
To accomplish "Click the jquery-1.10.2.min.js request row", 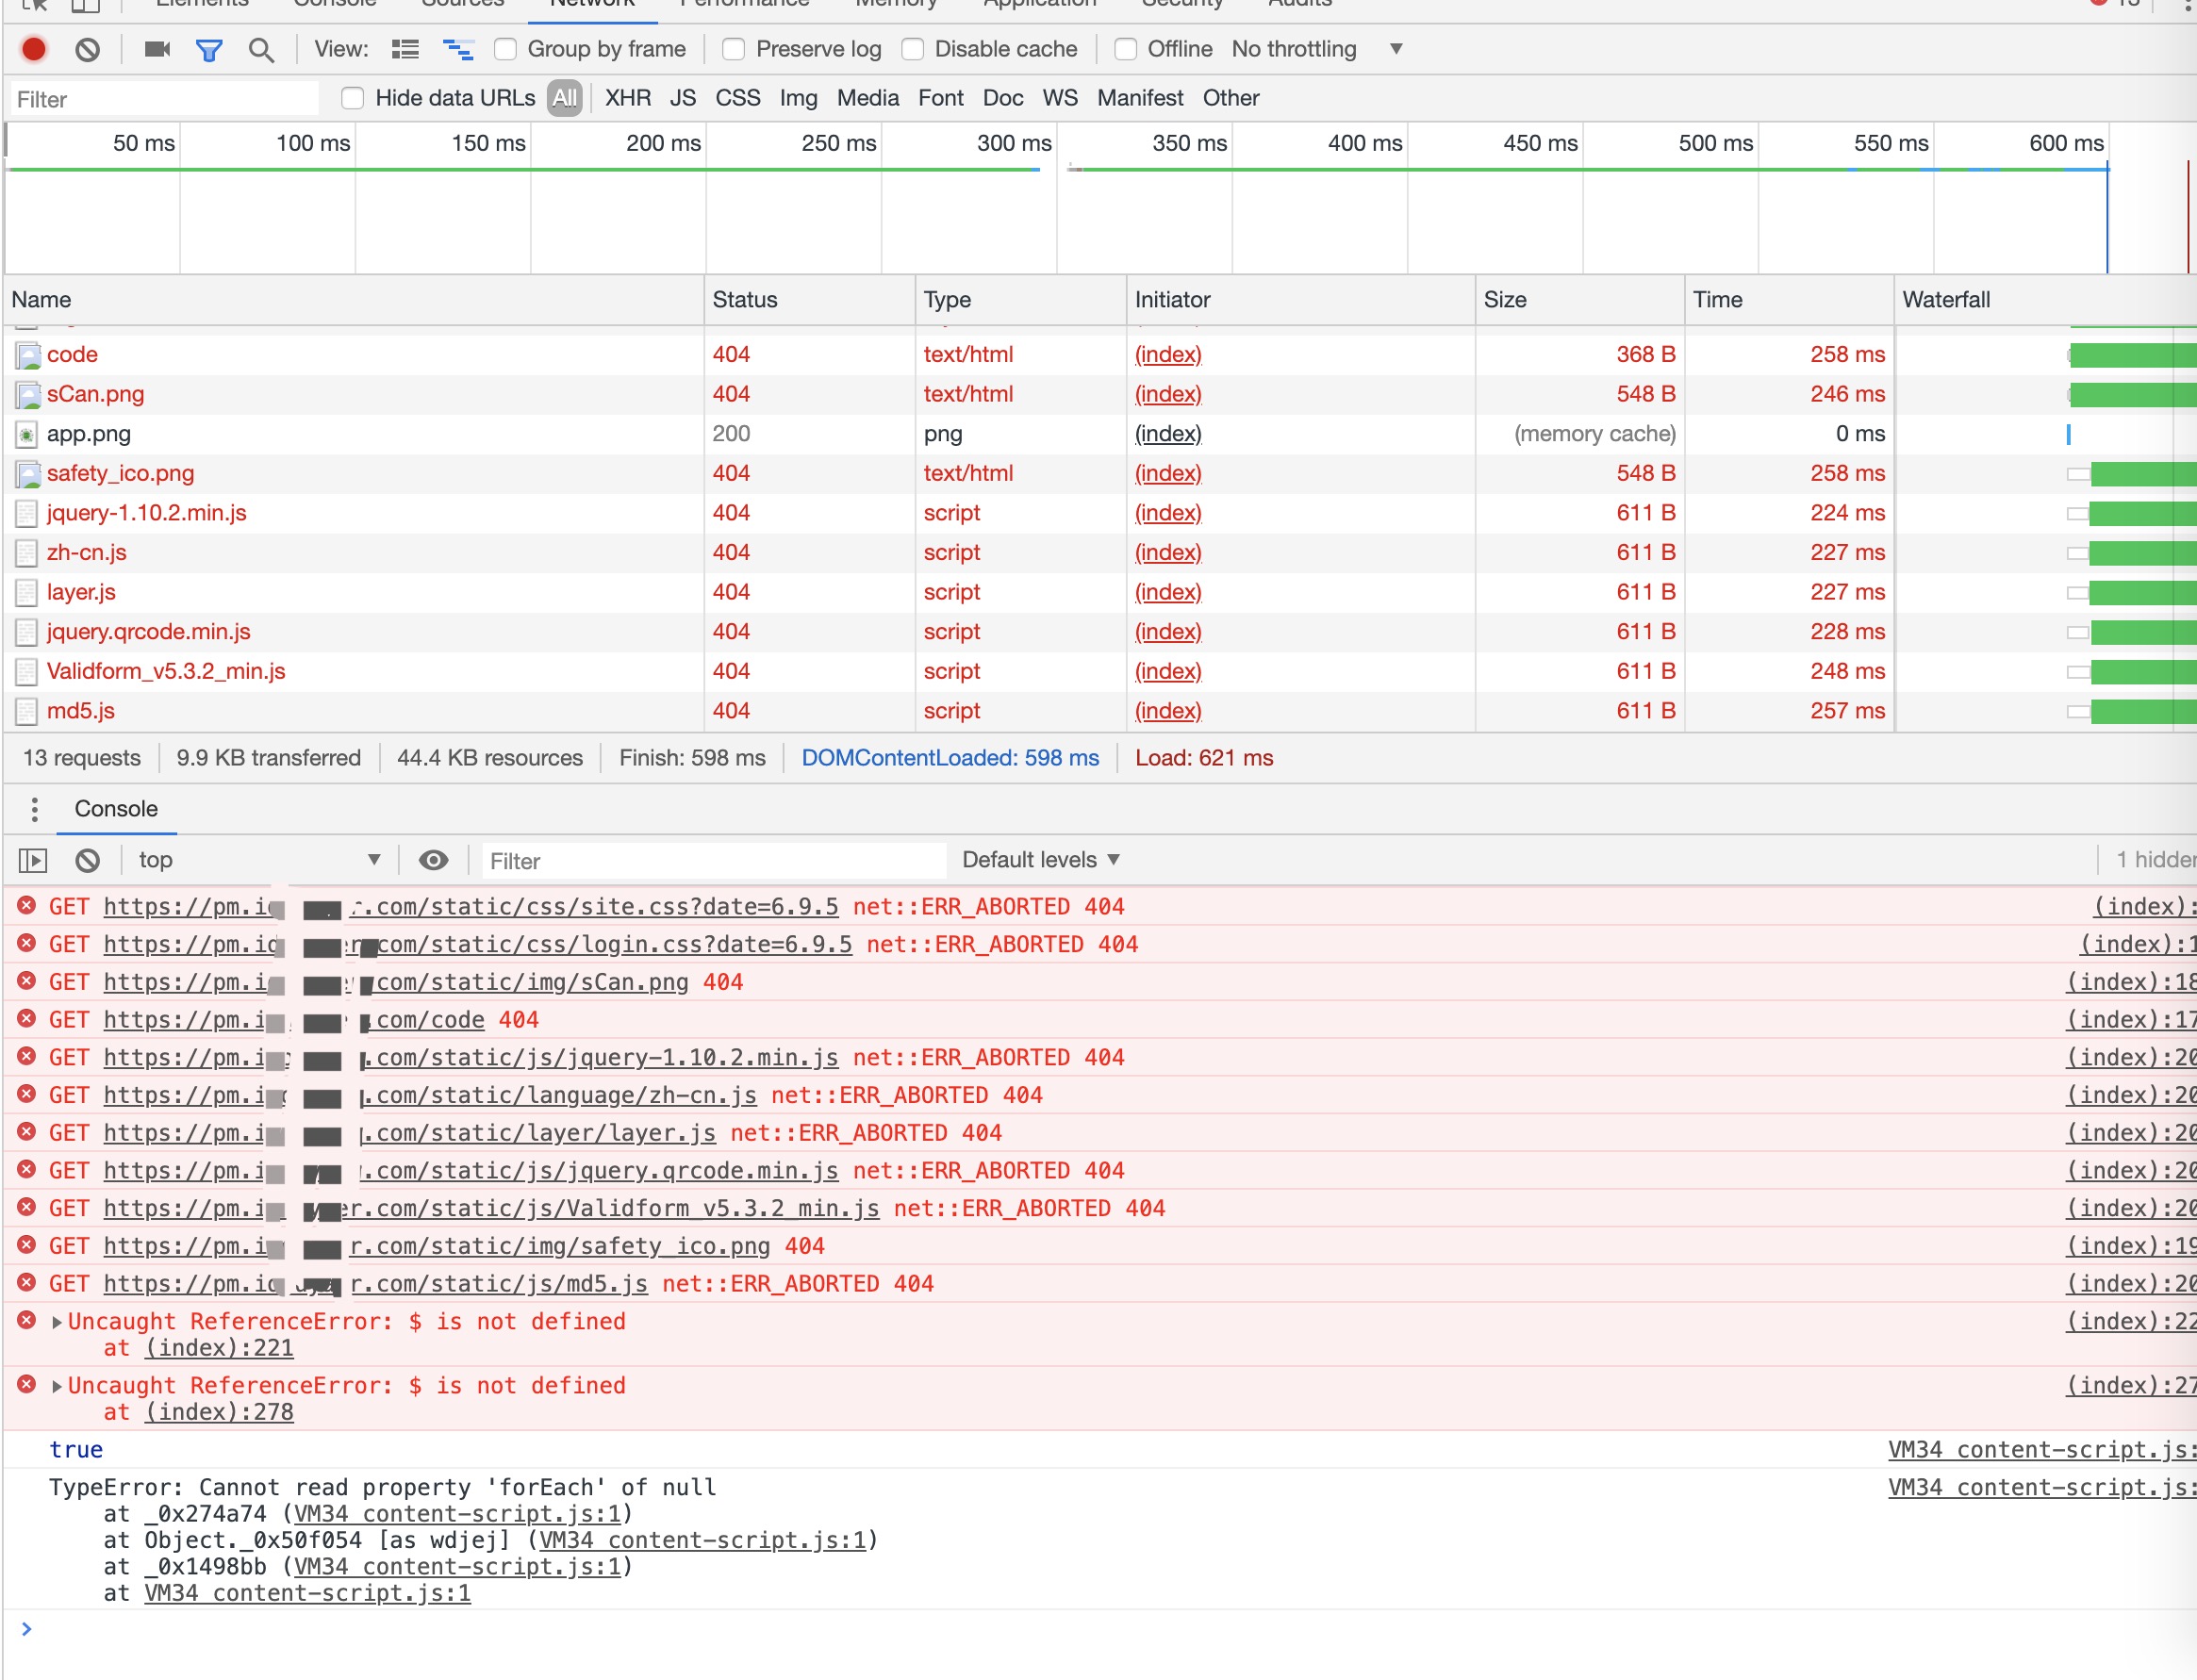I will tap(146, 513).
